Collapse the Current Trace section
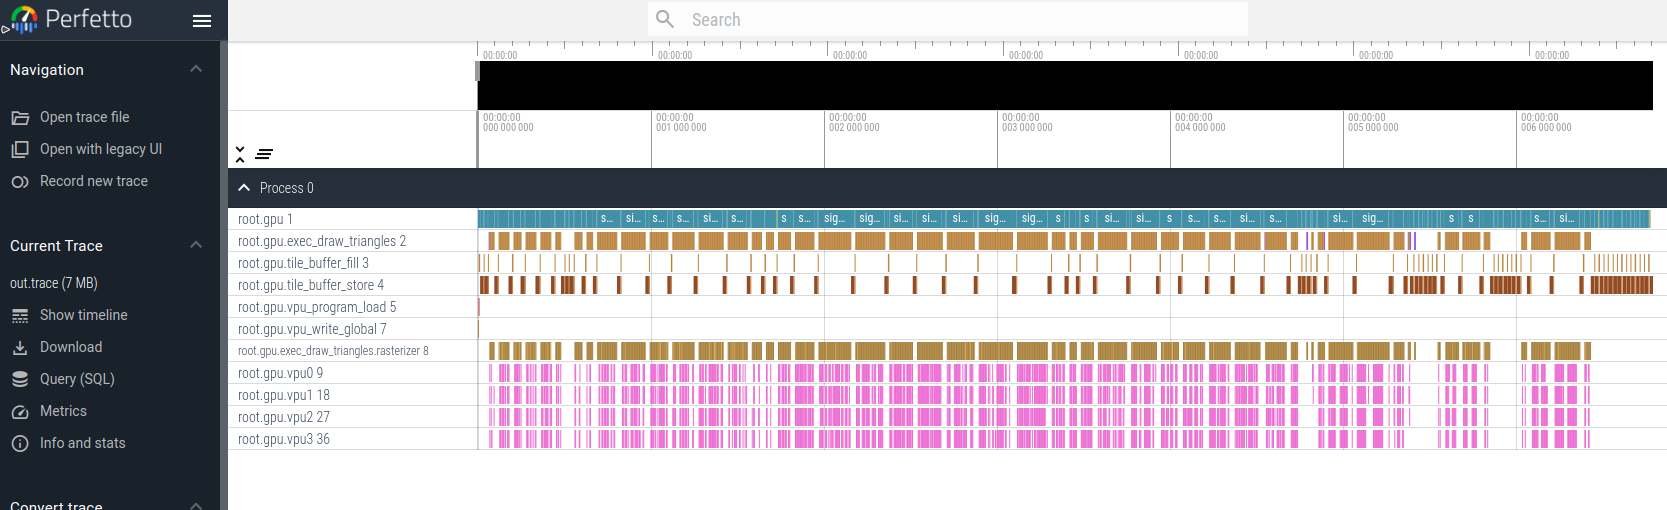1667x510 pixels. (x=196, y=245)
